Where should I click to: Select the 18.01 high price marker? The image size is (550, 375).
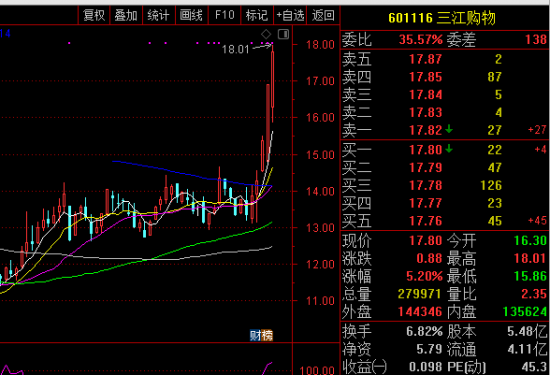235,49
